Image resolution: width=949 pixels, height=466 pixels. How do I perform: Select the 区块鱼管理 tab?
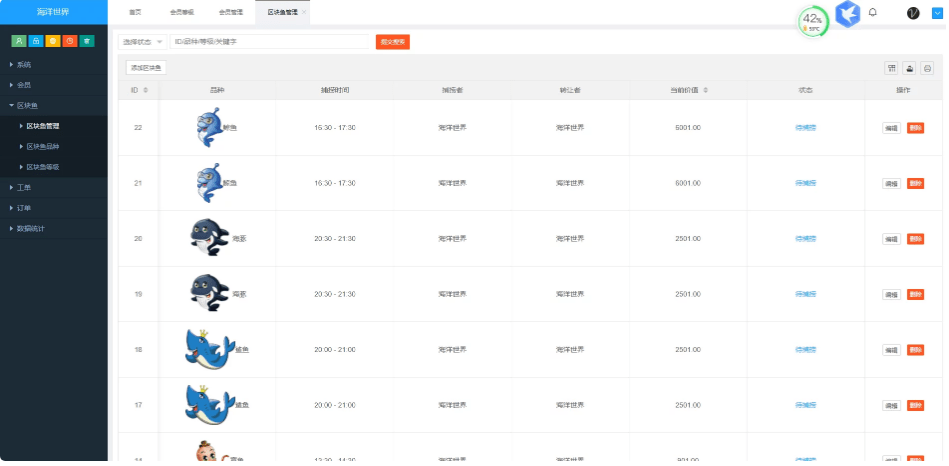[282, 12]
